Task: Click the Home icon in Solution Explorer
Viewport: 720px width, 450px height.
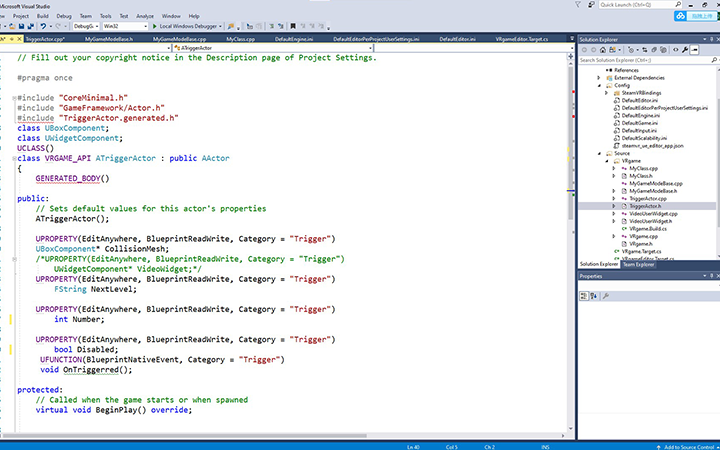Action: coord(603,48)
